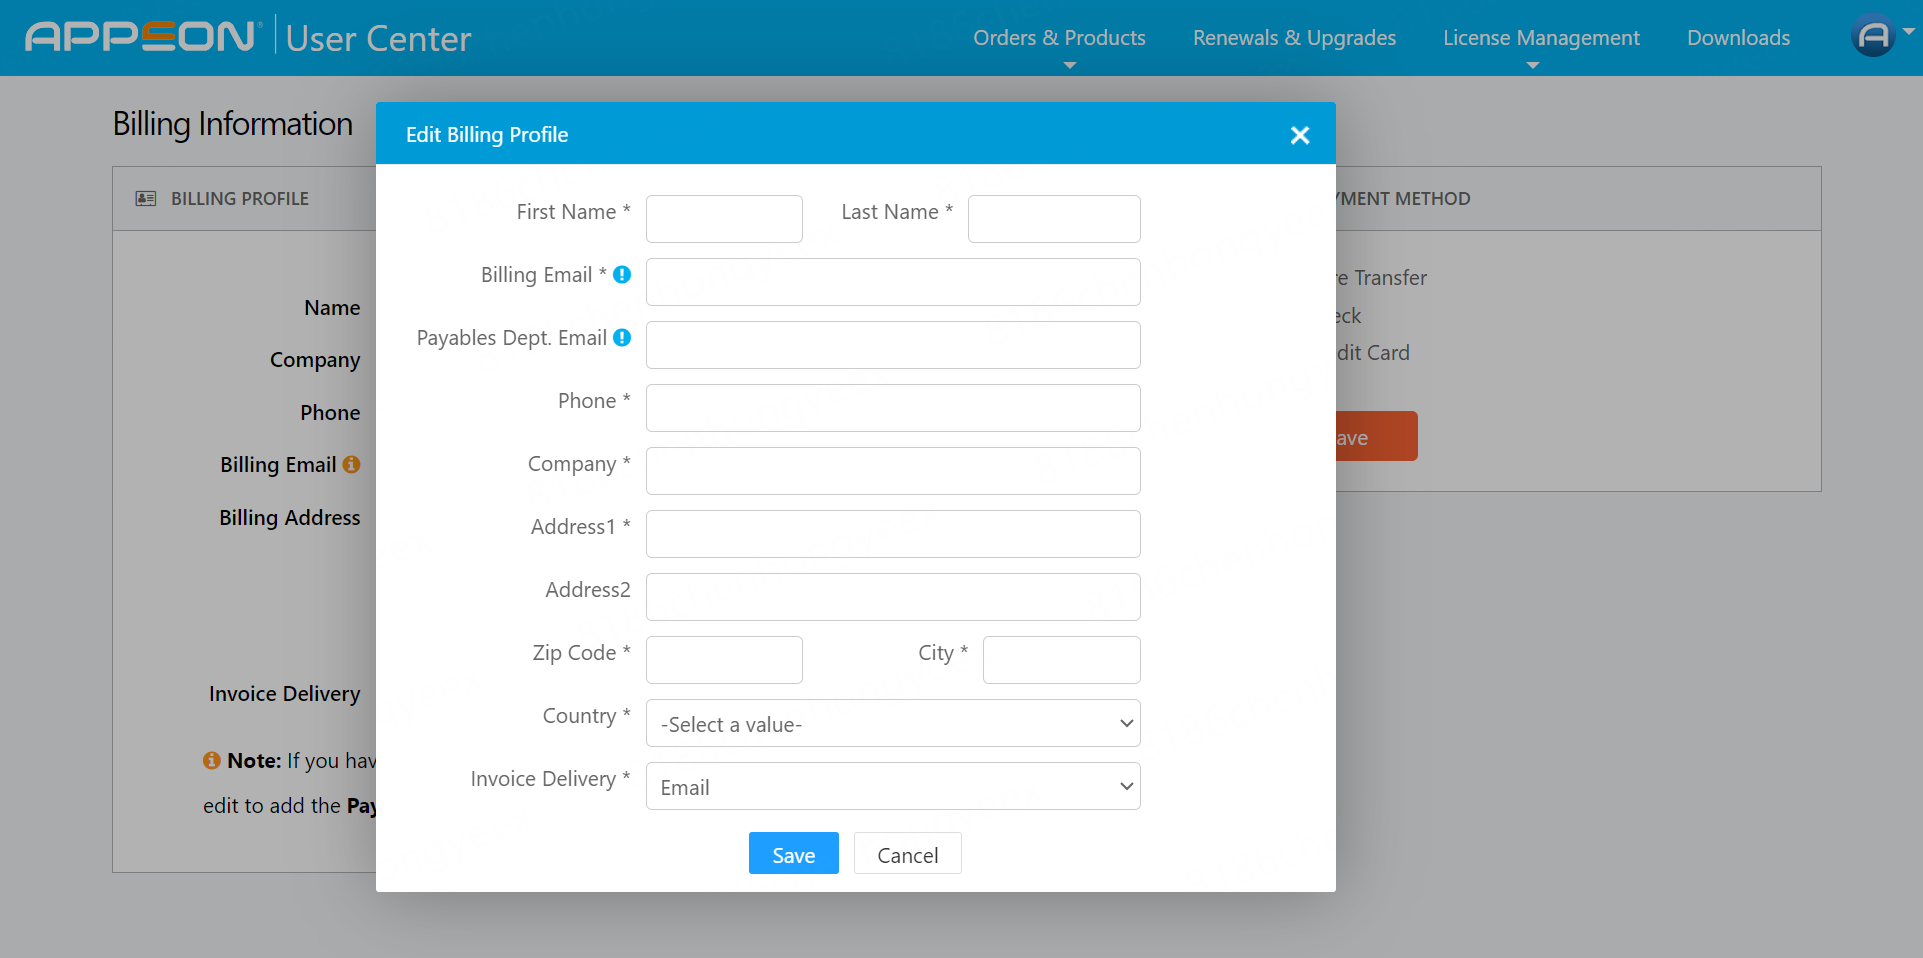Click the 'MENT METHOD' panel header text

click(1404, 199)
